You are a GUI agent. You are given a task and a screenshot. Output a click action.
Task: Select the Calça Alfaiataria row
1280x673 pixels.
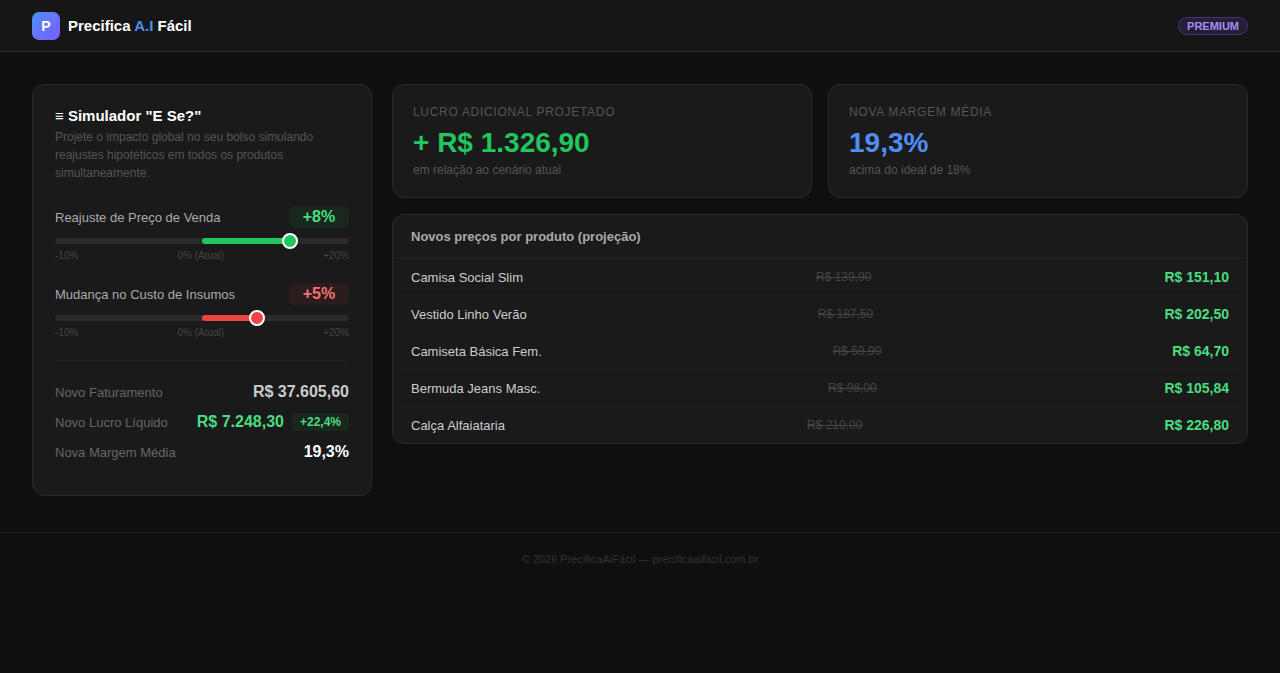(x=820, y=425)
